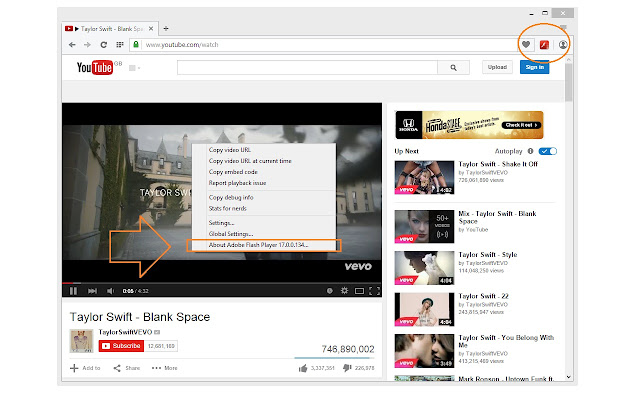The width and height of the screenshot is (640, 400).
Task: Reload the YouTube page
Action: click(104, 44)
